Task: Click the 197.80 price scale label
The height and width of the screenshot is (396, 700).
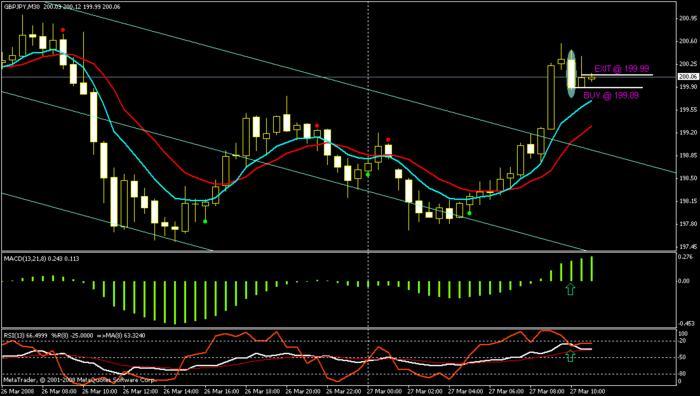Action: pyautogui.click(x=687, y=224)
